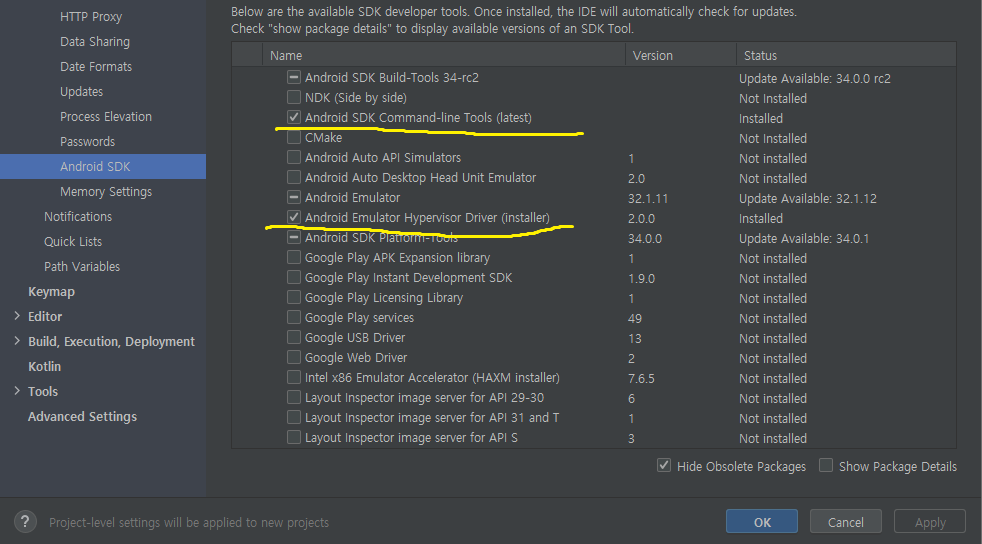The width and height of the screenshot is (982, 544).
Task: Expand the Tools settings section
Action: (x=17, y=391)
